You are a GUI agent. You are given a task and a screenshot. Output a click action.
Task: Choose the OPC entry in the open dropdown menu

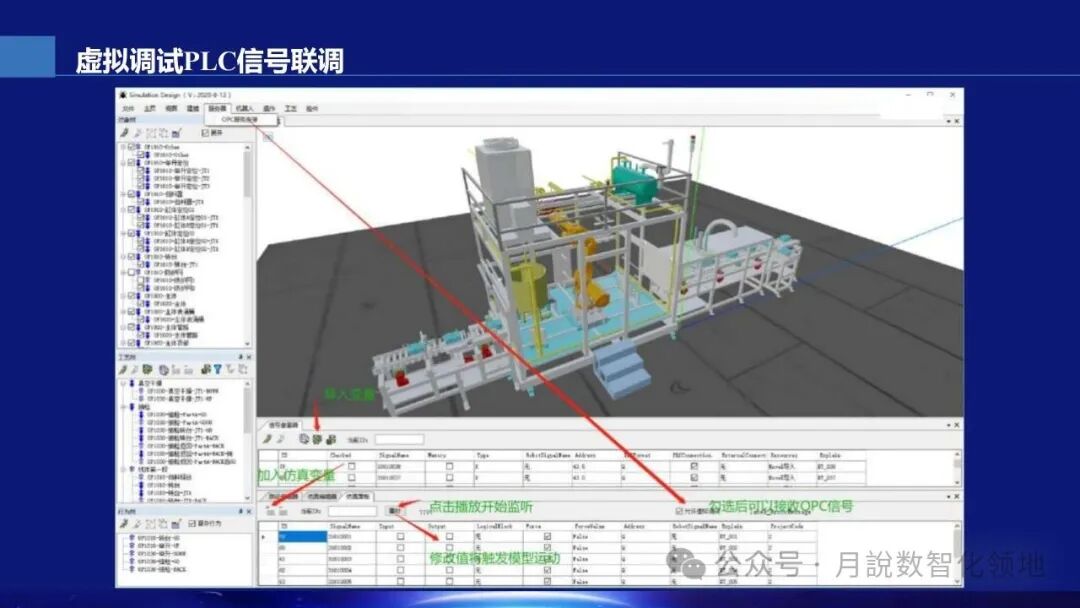point(240,119)
